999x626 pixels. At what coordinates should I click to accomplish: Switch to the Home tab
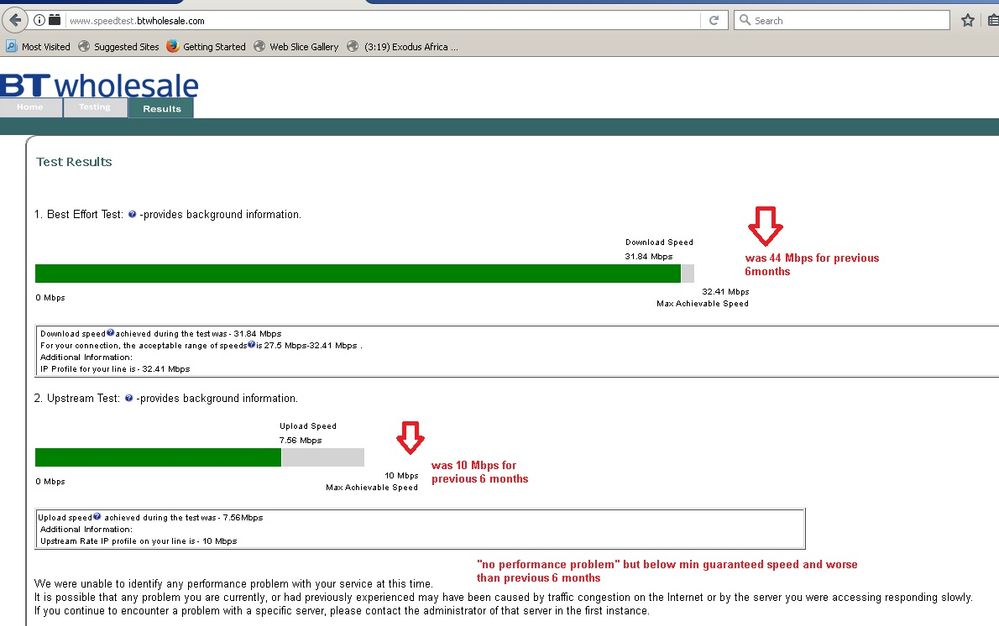(x=31, y=107)
